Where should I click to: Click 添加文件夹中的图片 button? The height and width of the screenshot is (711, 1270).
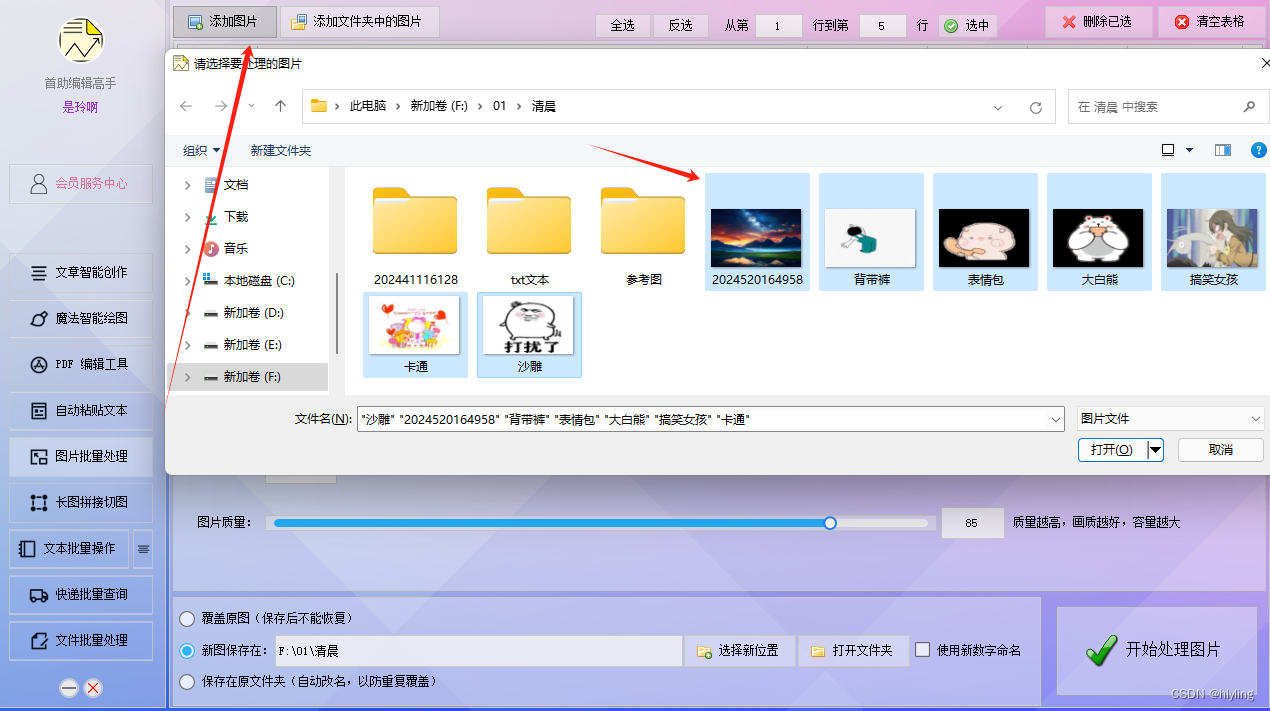point(359,21)
